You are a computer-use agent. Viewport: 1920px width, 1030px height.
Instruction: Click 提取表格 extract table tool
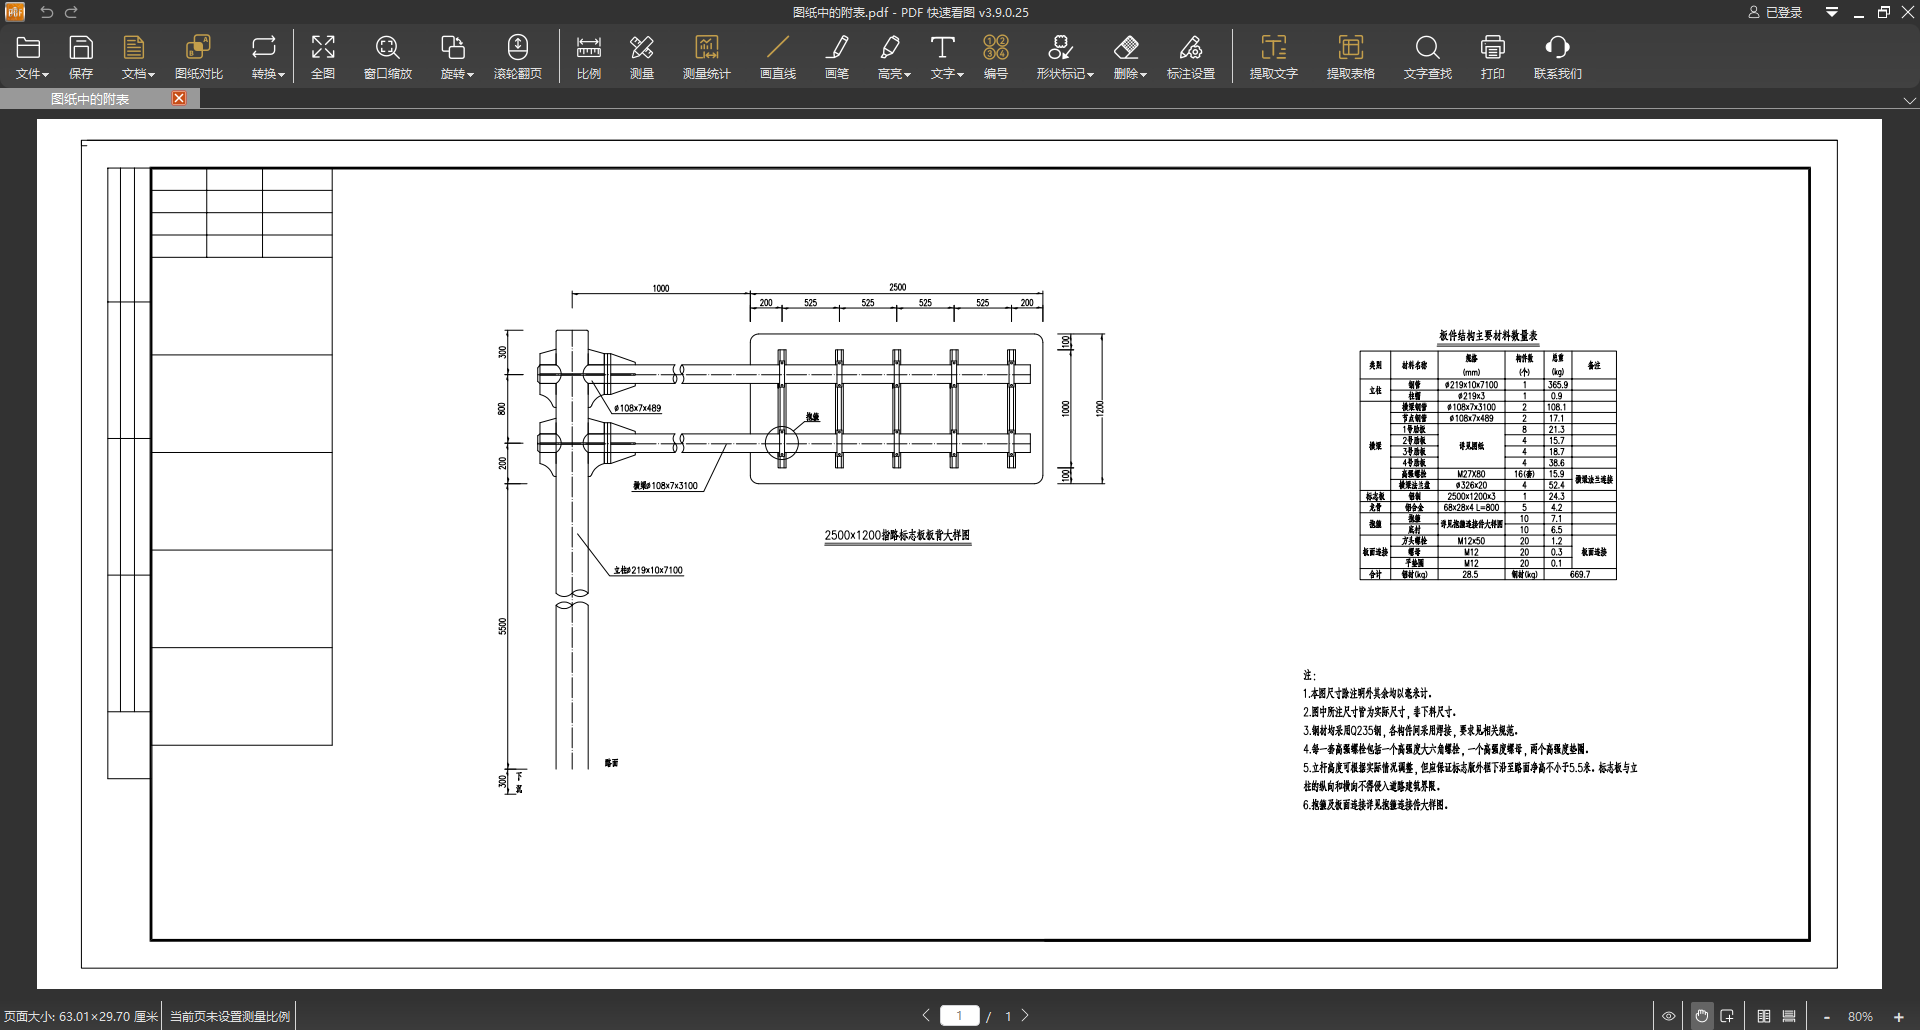click(1351, 57)
